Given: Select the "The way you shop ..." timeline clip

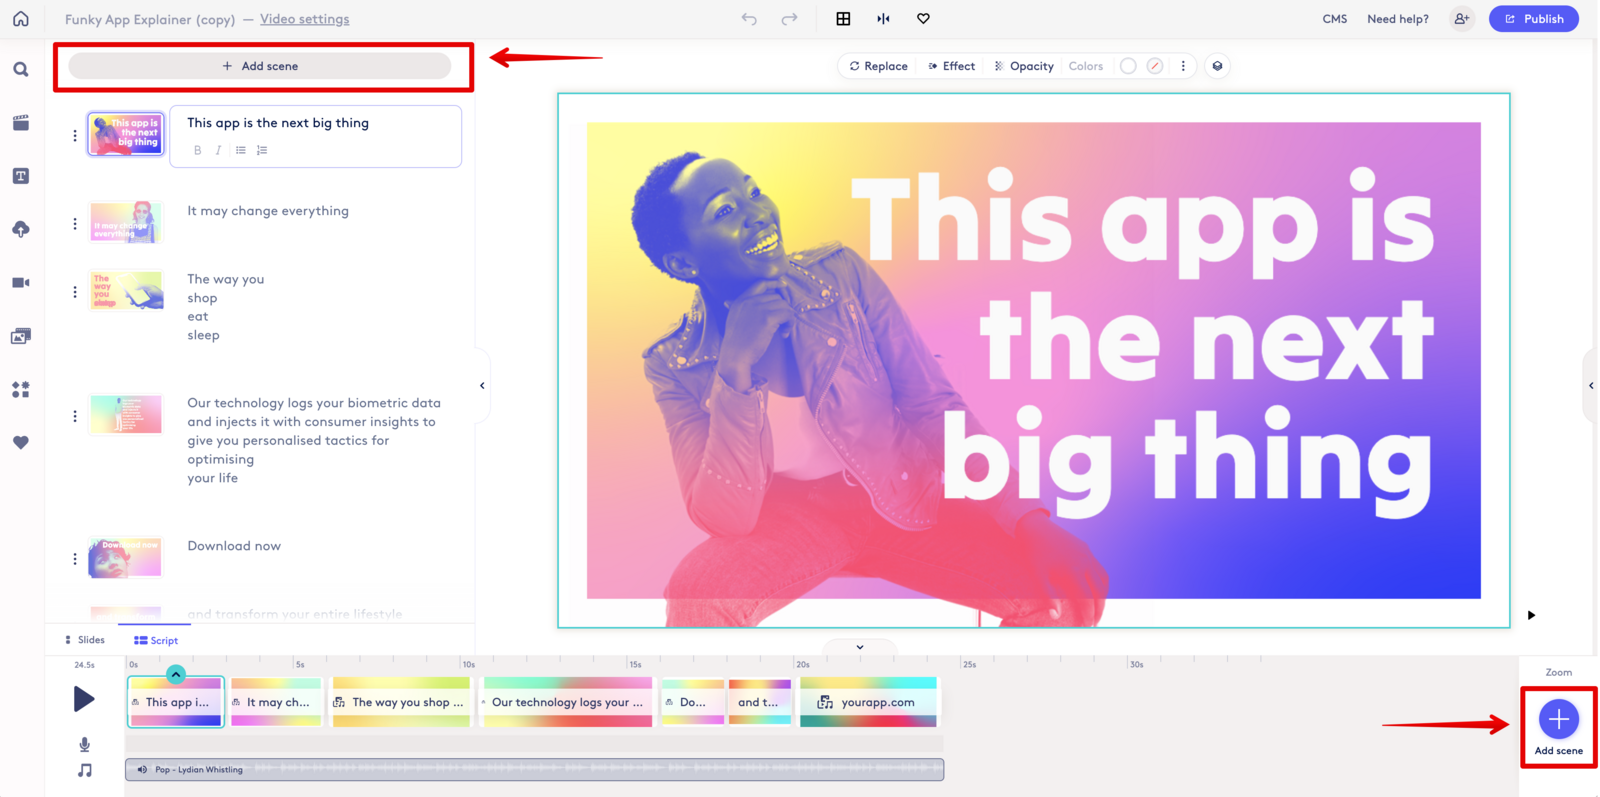Looking at the screenshot, I should [x=401, y=702].
